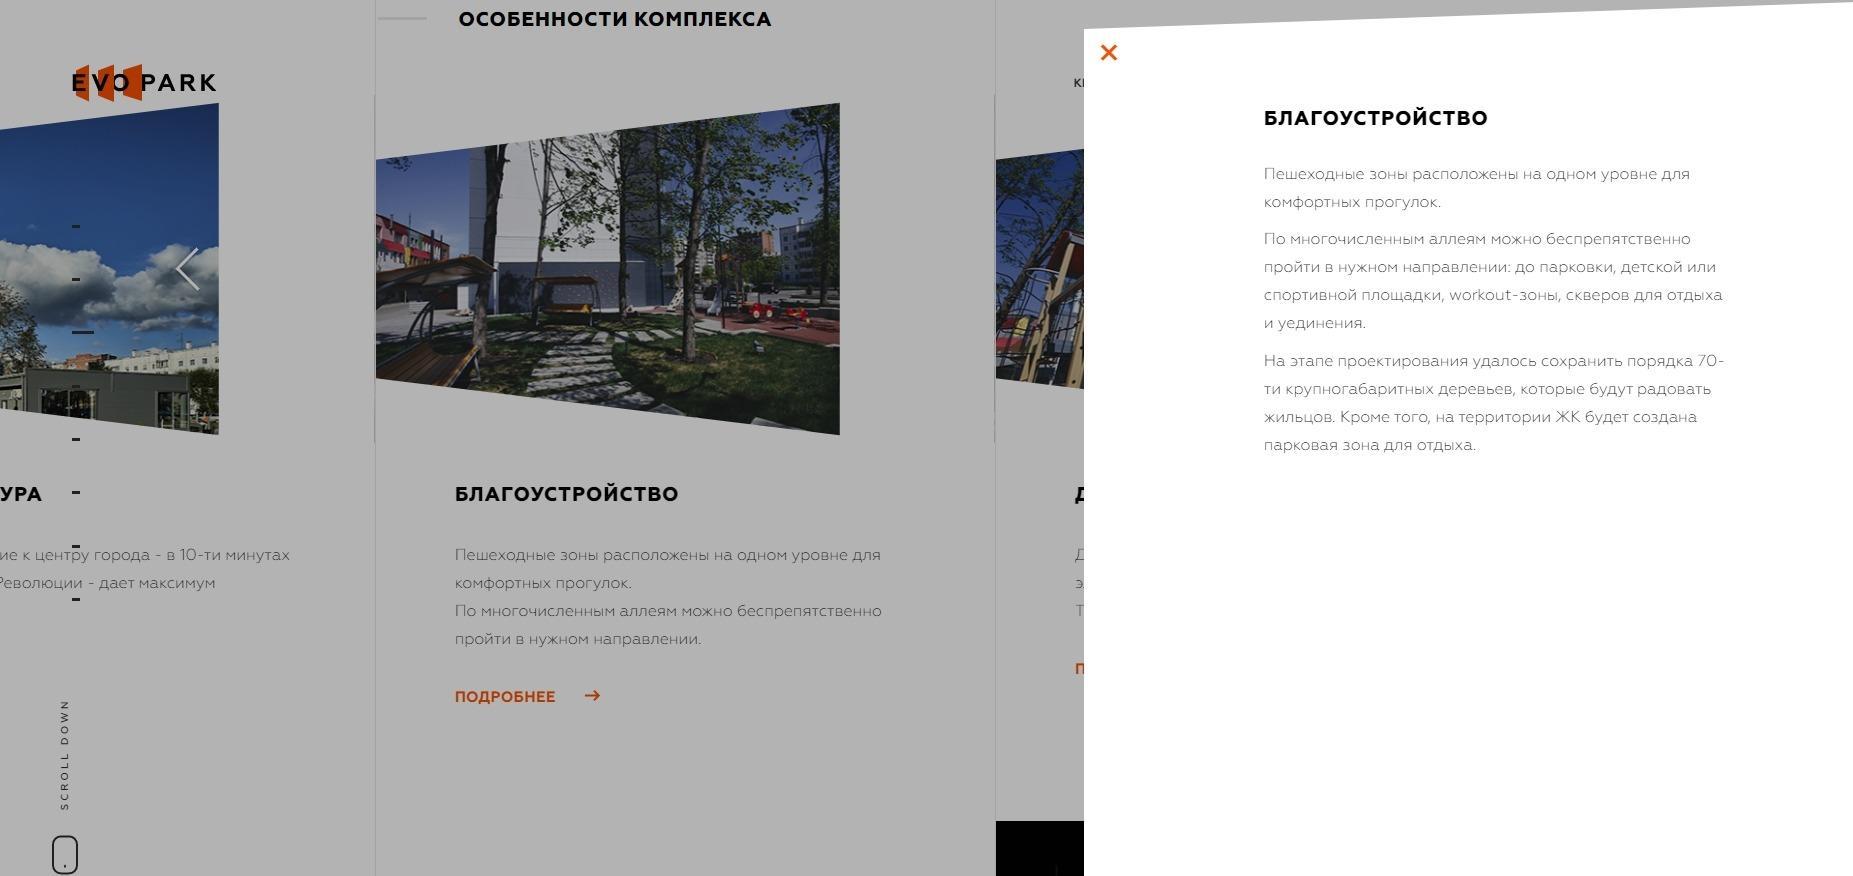
Task: Select the longer active side navigation dash
Action: click(x=82, y=332)
